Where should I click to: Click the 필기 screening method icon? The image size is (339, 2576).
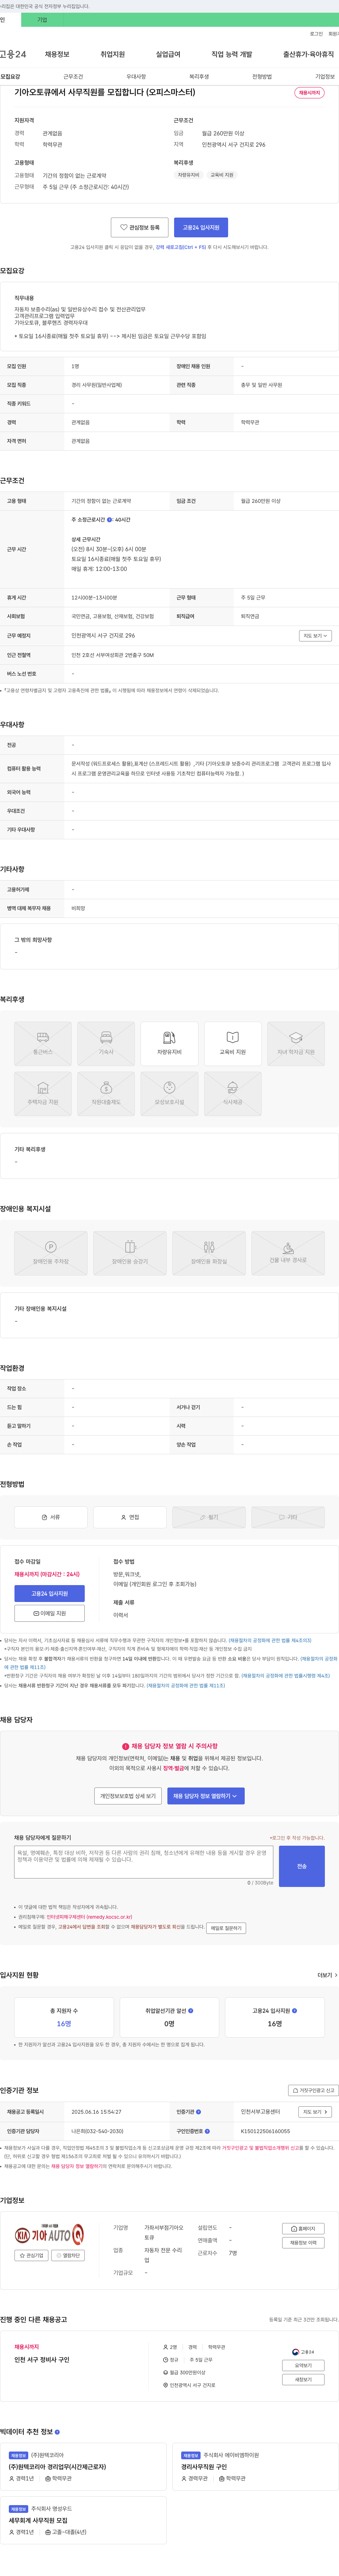pos(209,1517)
